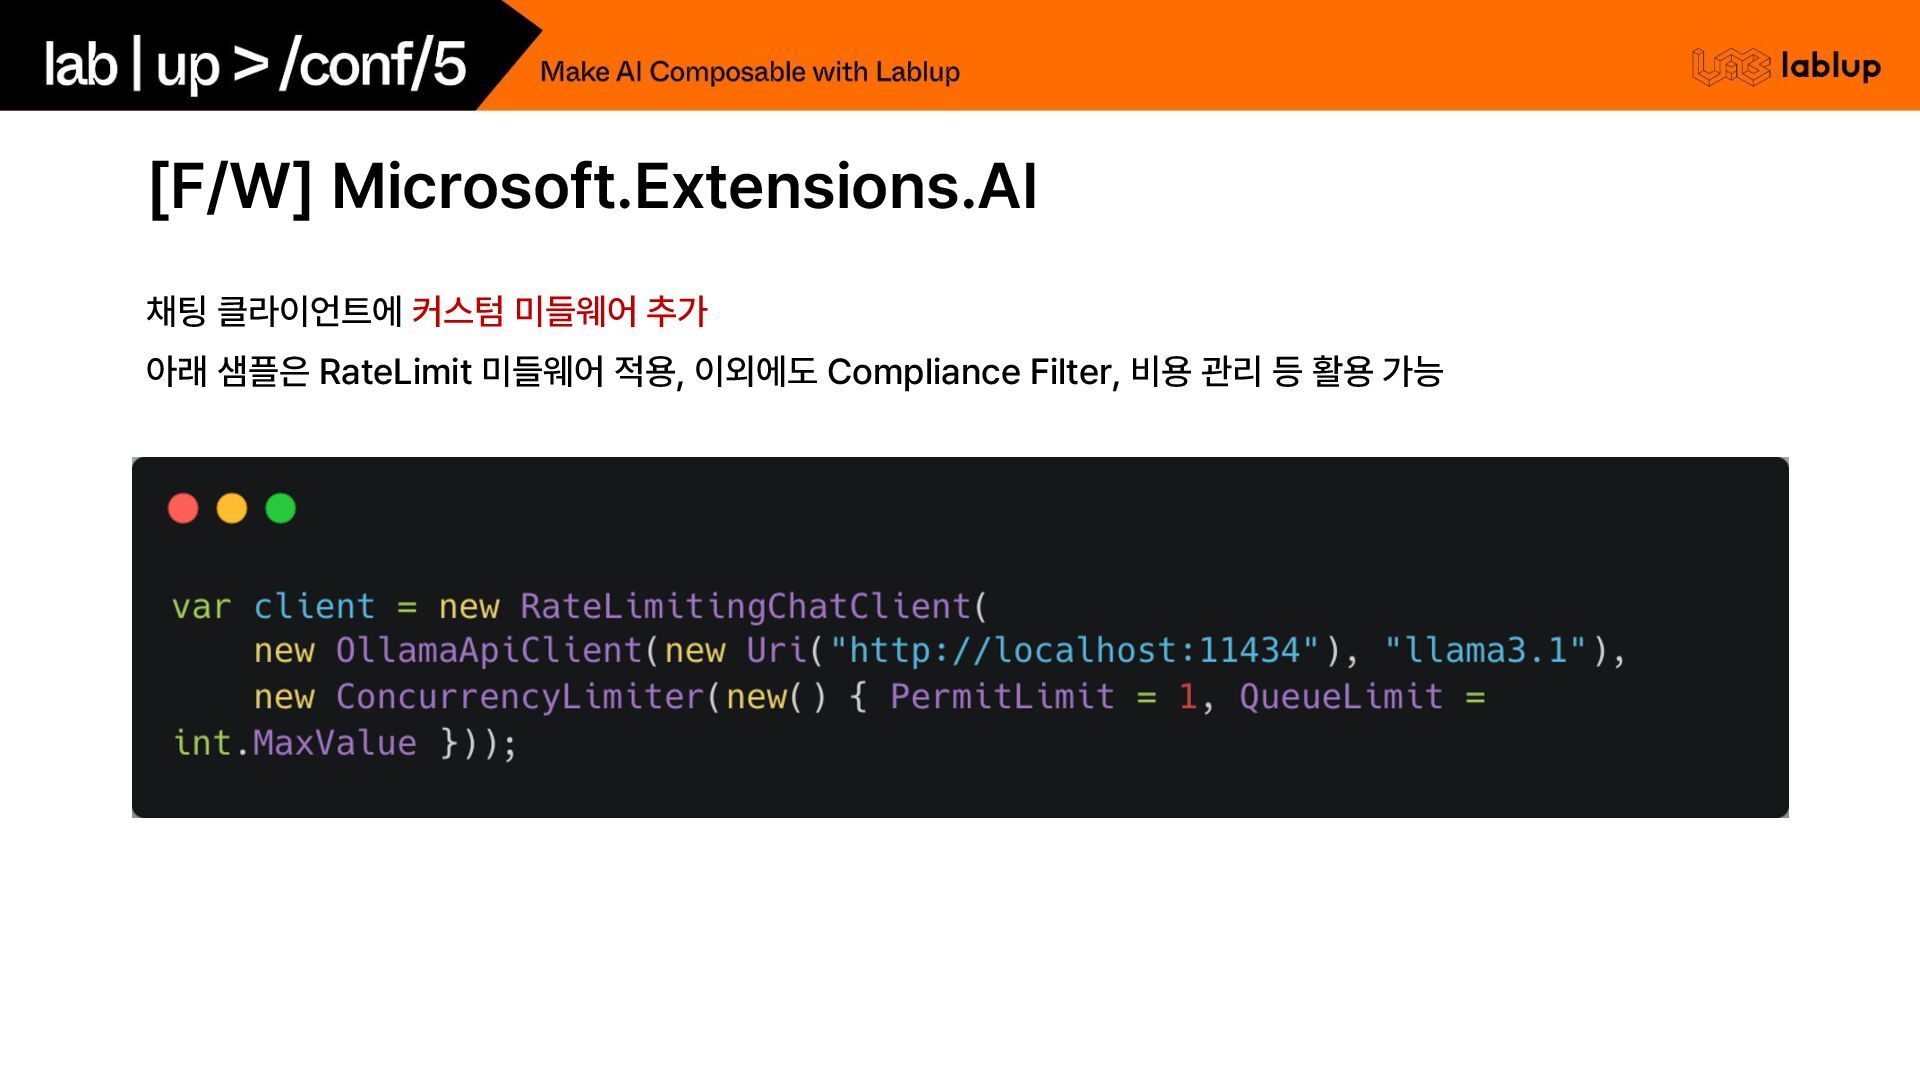
Task: Click the word 'RateLimit' in the Korean description
Action: click(395, 372)
